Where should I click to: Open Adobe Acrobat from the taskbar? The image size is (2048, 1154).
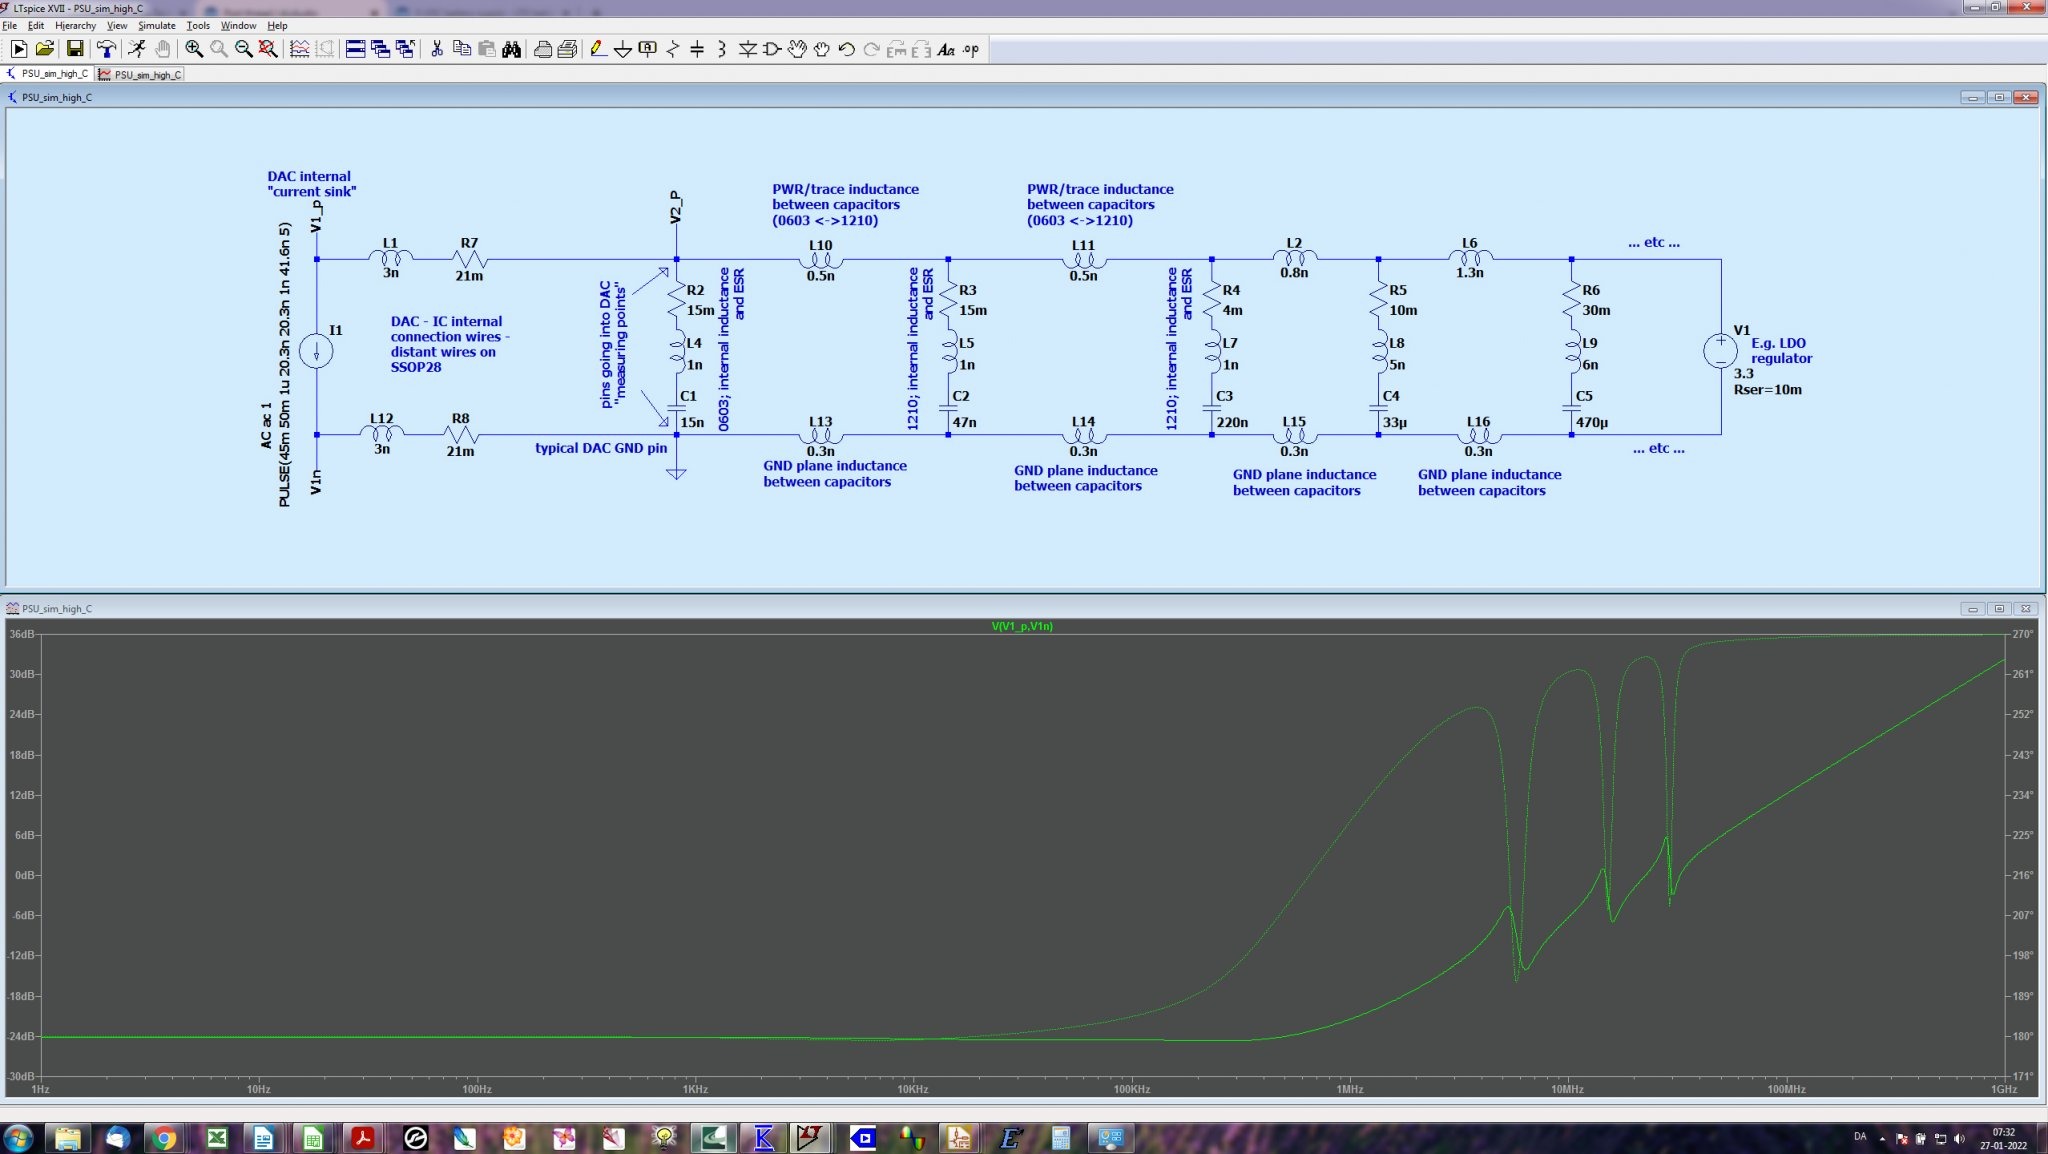362,1137
